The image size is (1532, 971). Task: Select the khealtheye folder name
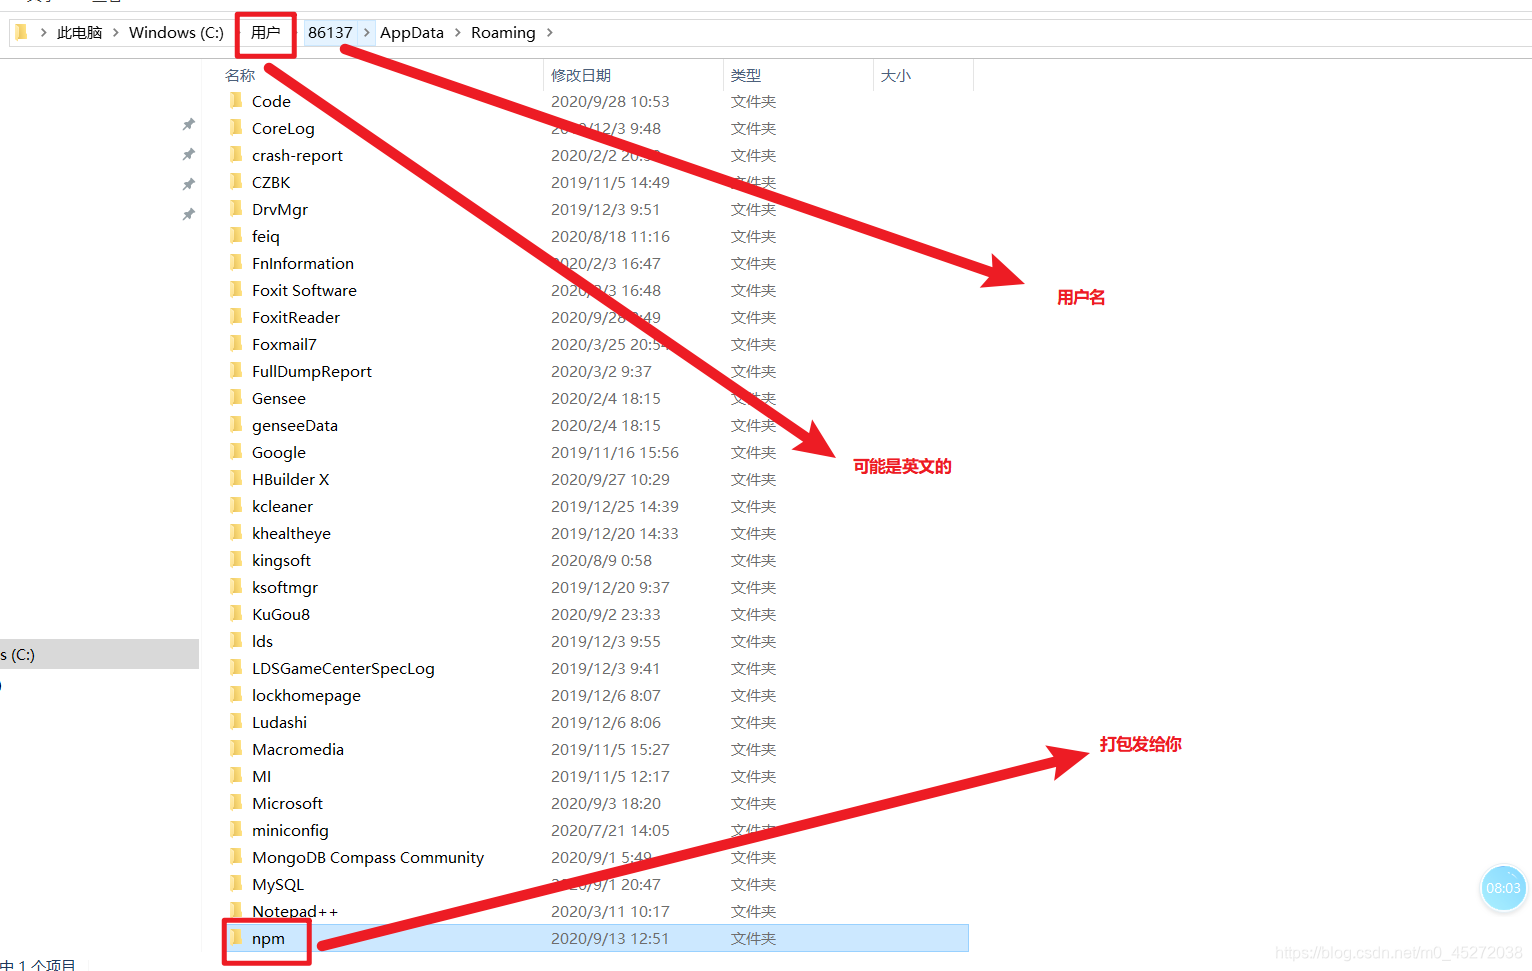291,533
